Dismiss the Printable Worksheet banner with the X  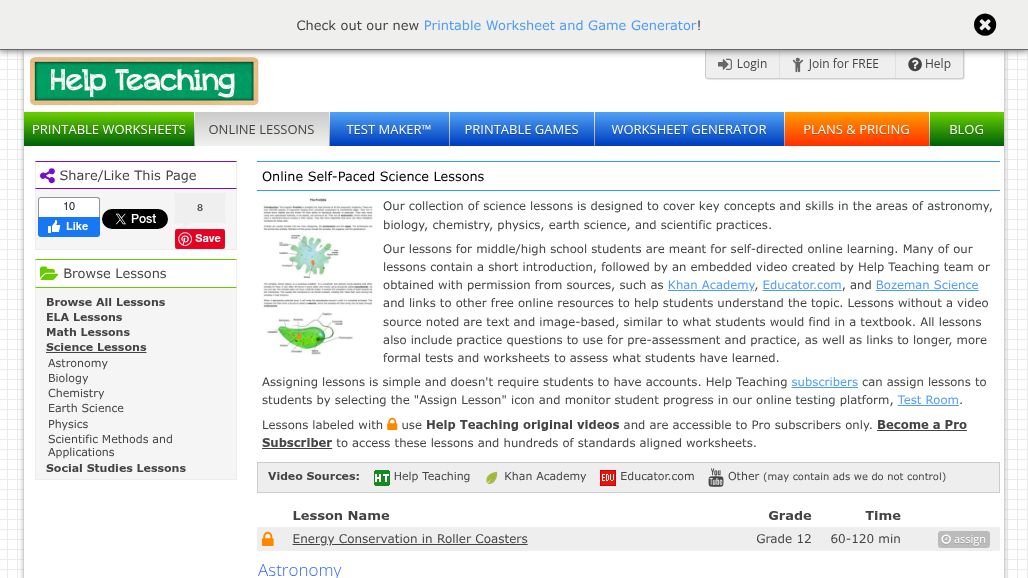[x=985, y=24]
